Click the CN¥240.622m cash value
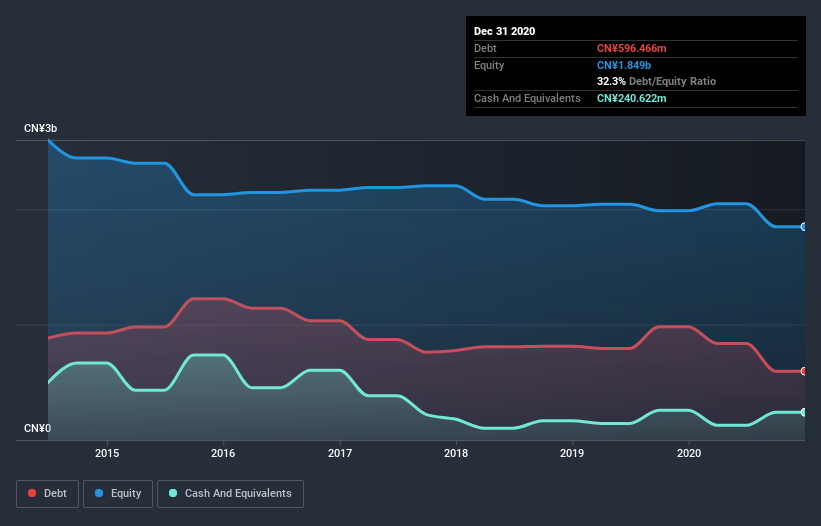Screen dimensions: 821x526 pos(631,98)
